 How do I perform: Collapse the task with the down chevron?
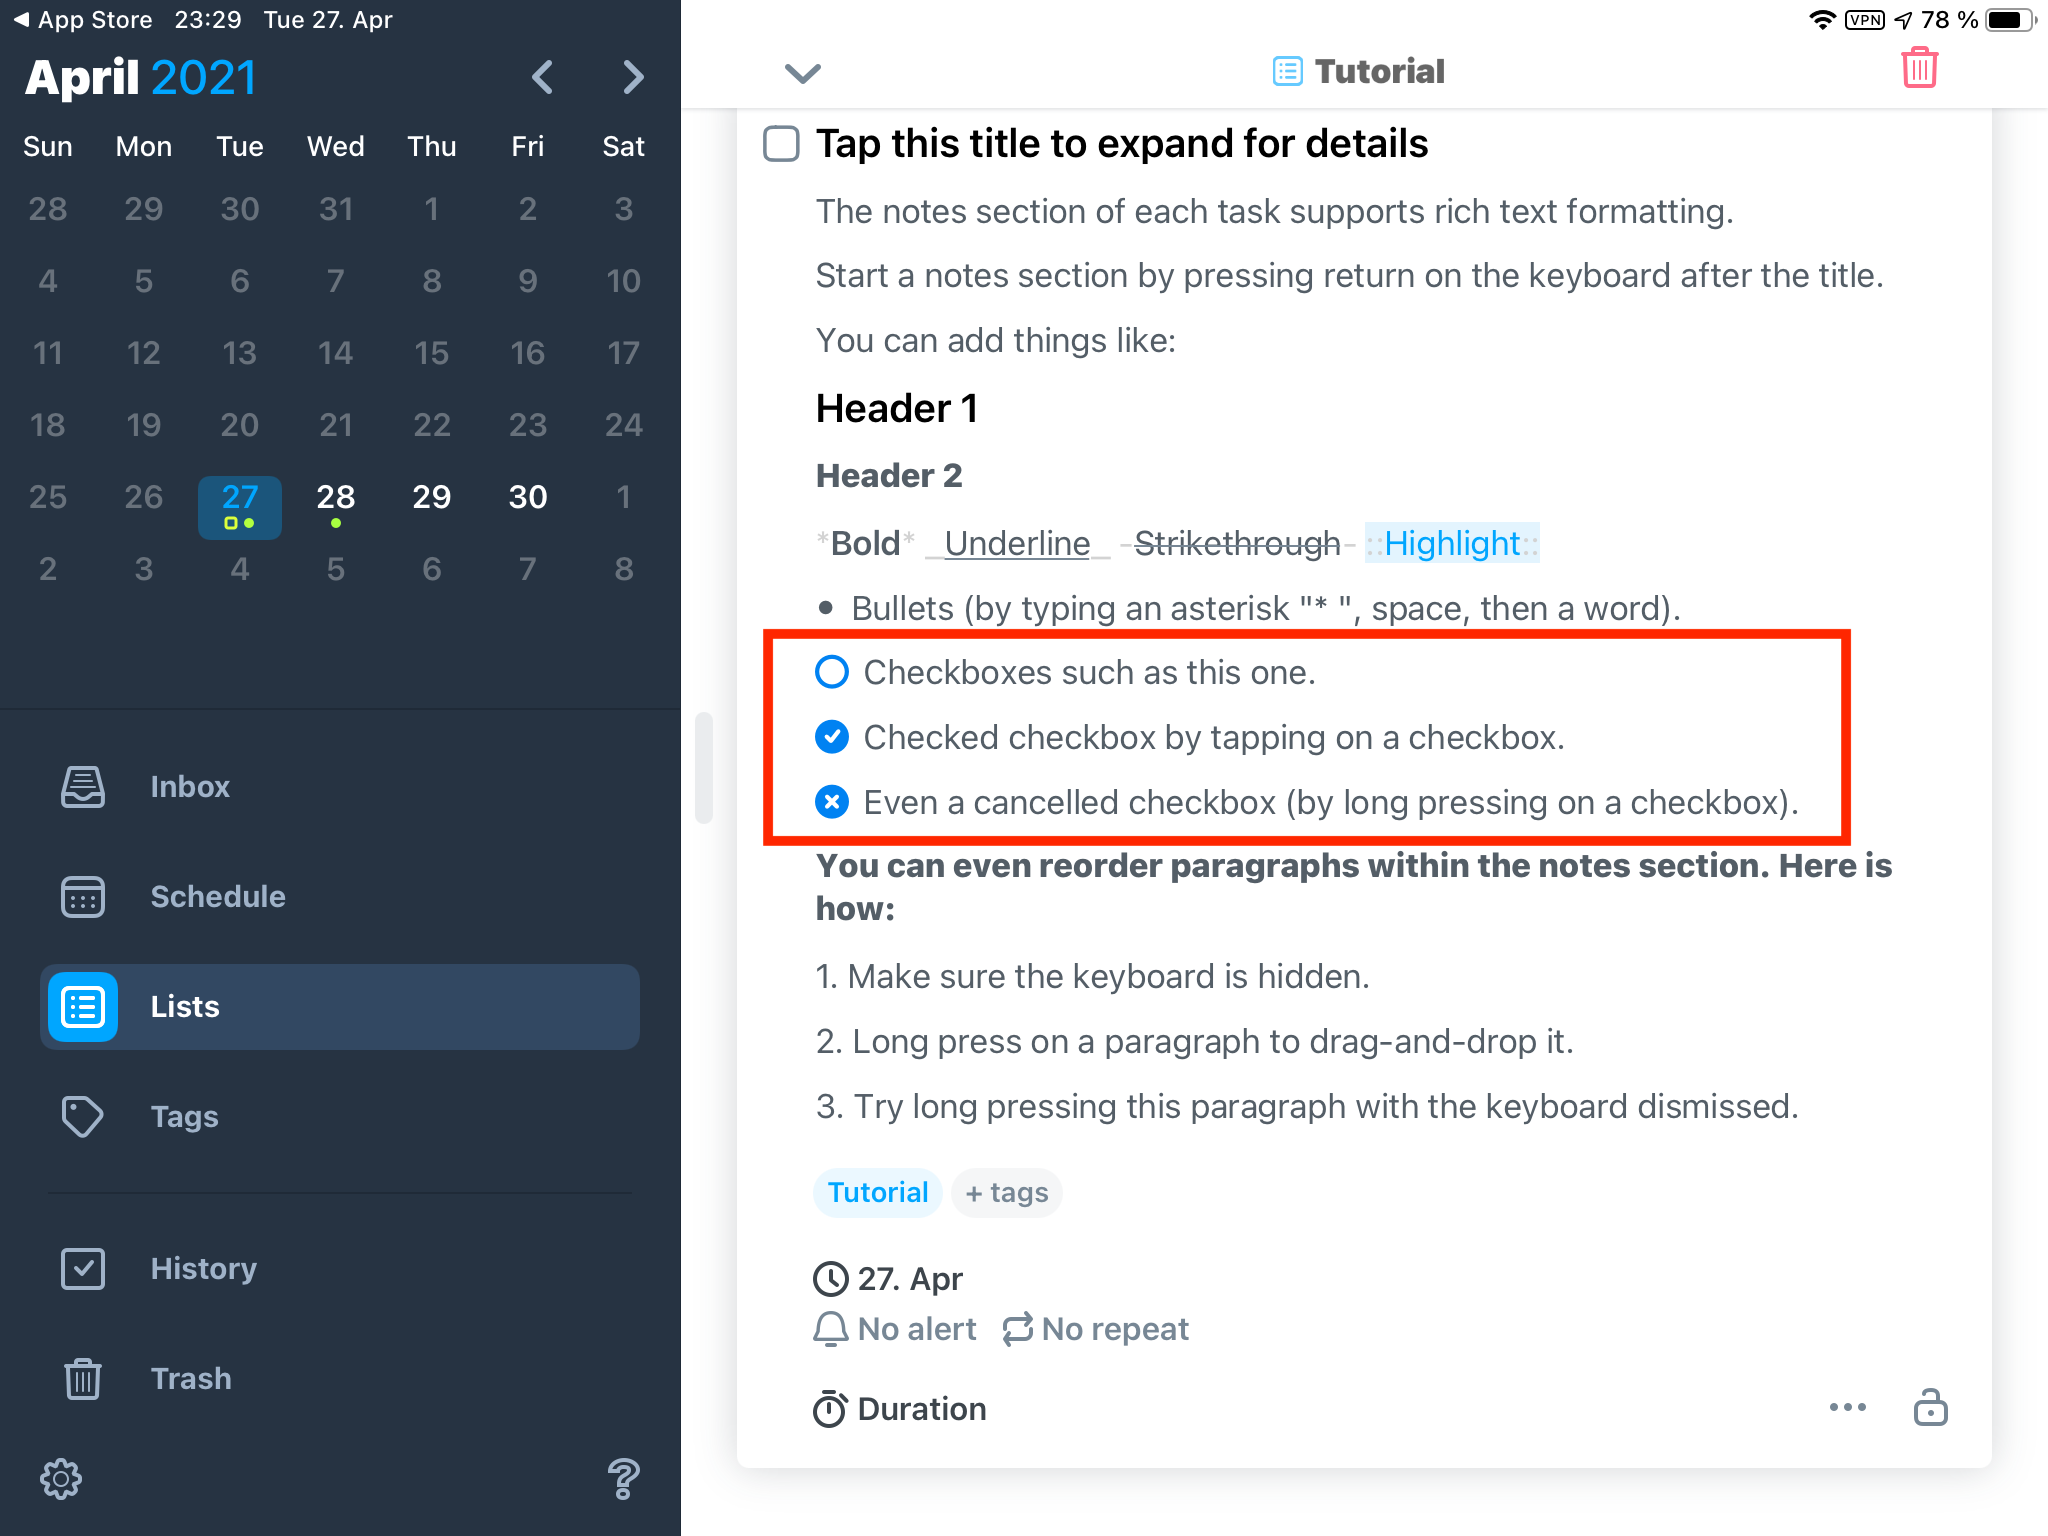802,73
